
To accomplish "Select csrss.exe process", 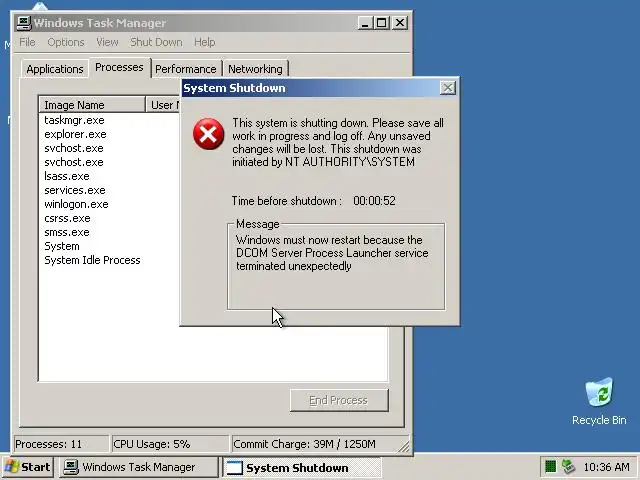I will coord(67,218).
